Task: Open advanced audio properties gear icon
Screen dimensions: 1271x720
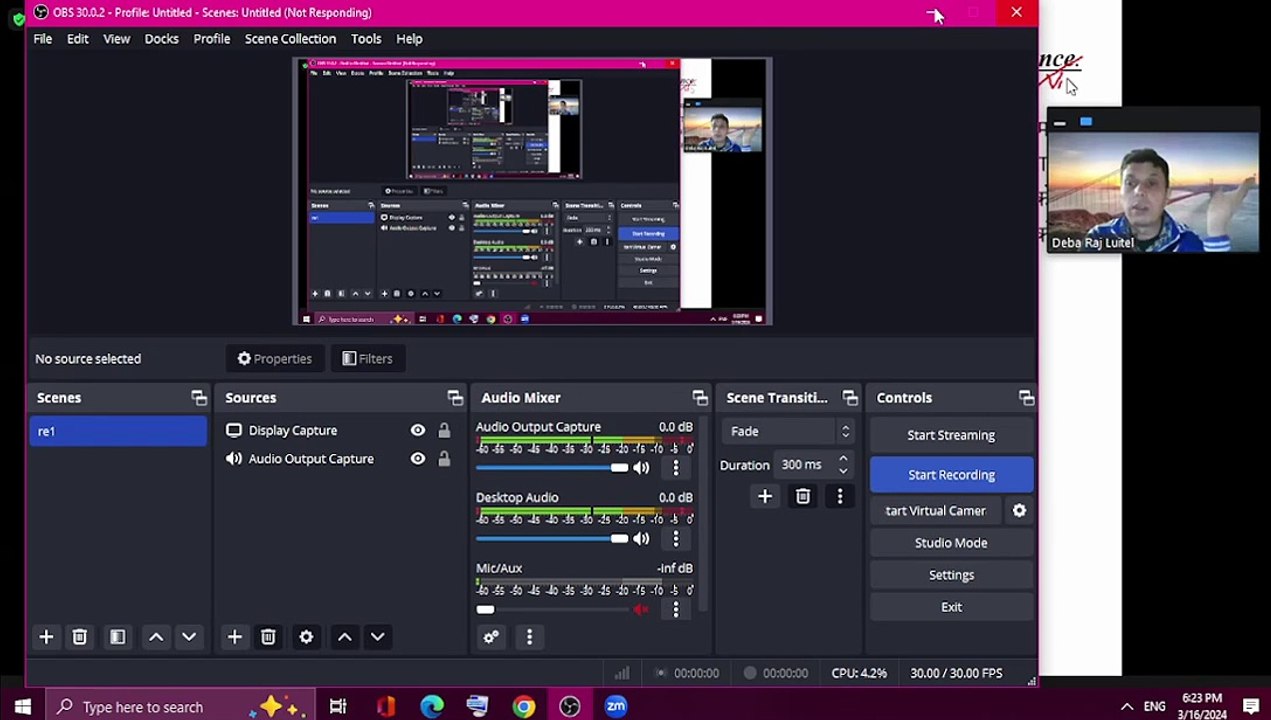Action: pyautogui.click(x=491, y=637)
